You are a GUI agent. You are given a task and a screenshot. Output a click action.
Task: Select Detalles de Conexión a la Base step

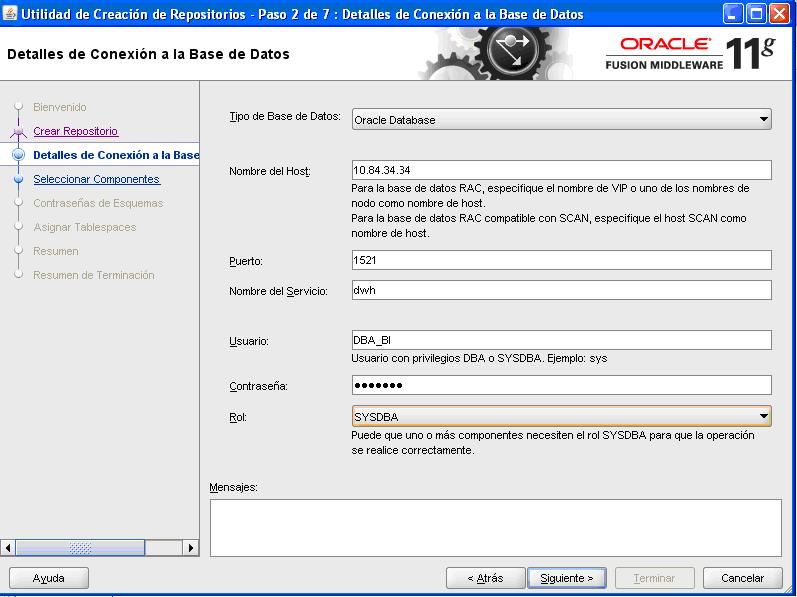click(116, 155)
